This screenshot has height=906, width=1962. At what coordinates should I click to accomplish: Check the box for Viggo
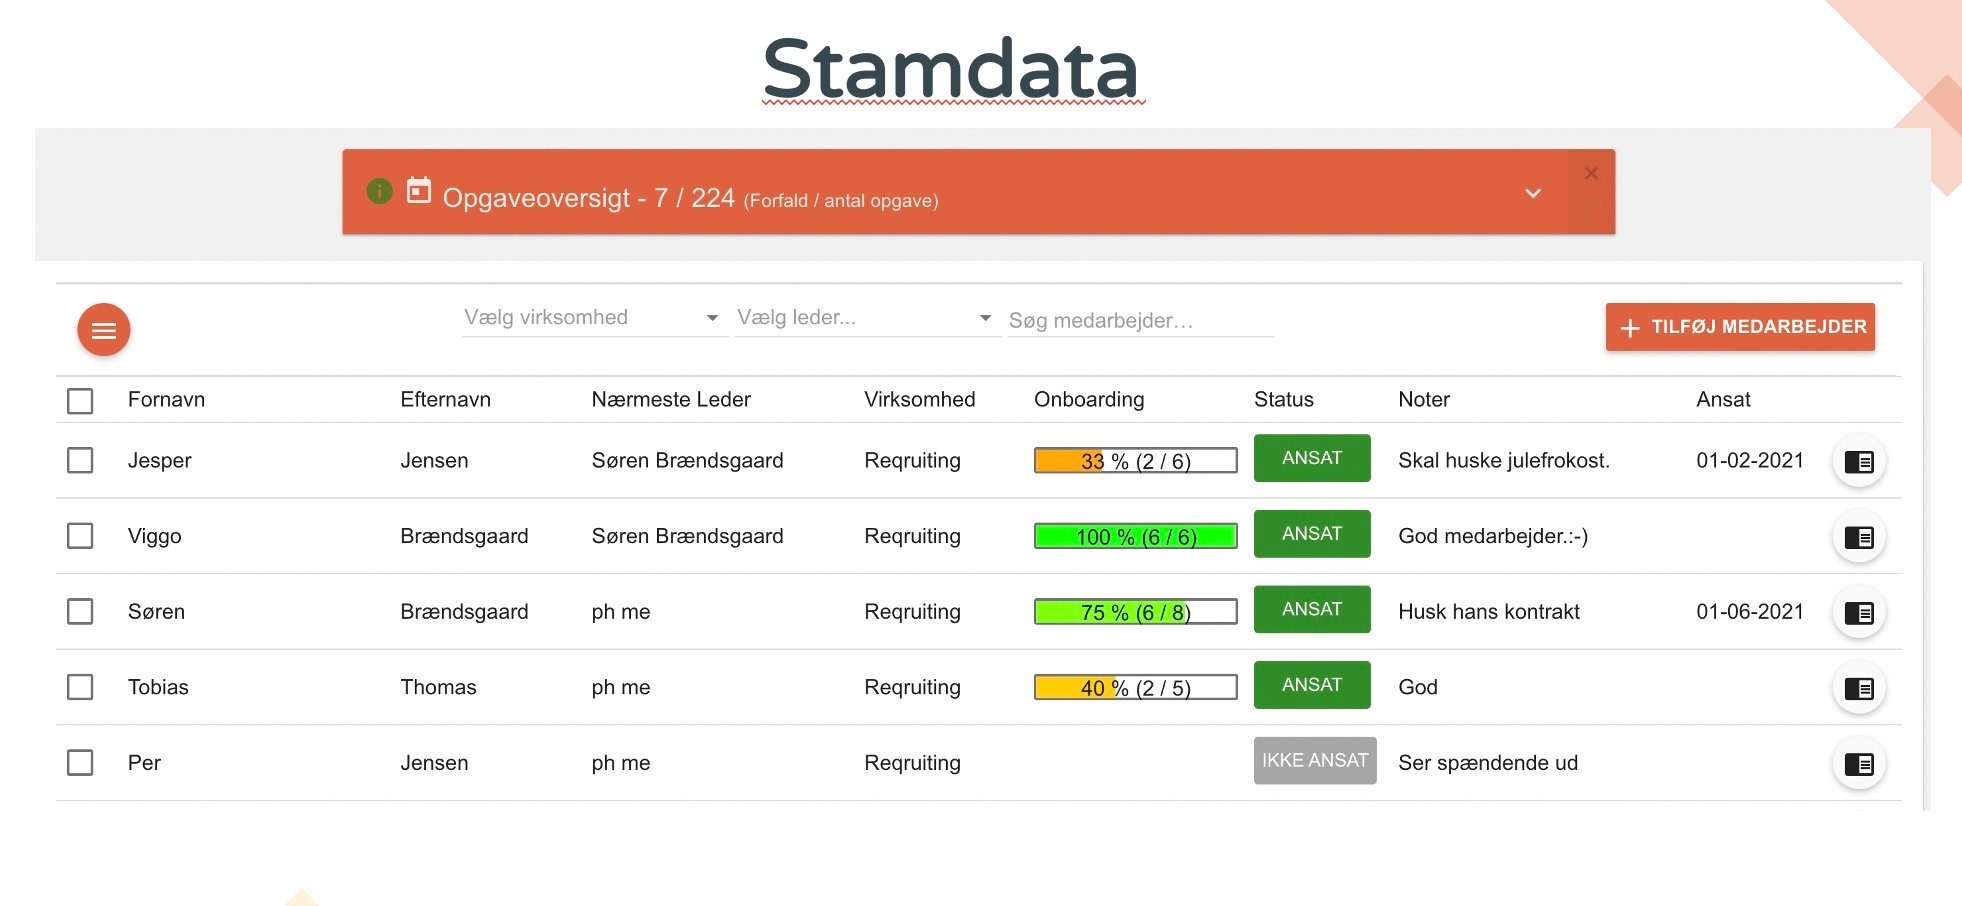pyautogui.click(x=80, y=536)
